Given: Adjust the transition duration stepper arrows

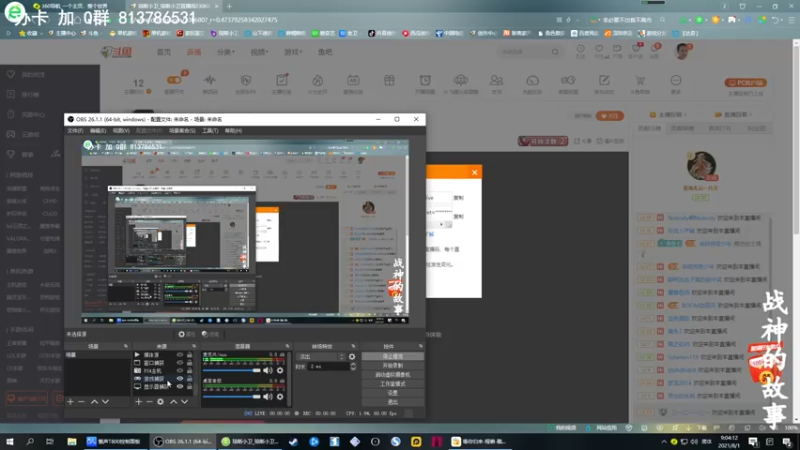Looking at the screenshot, I should [x=353, y=366].
